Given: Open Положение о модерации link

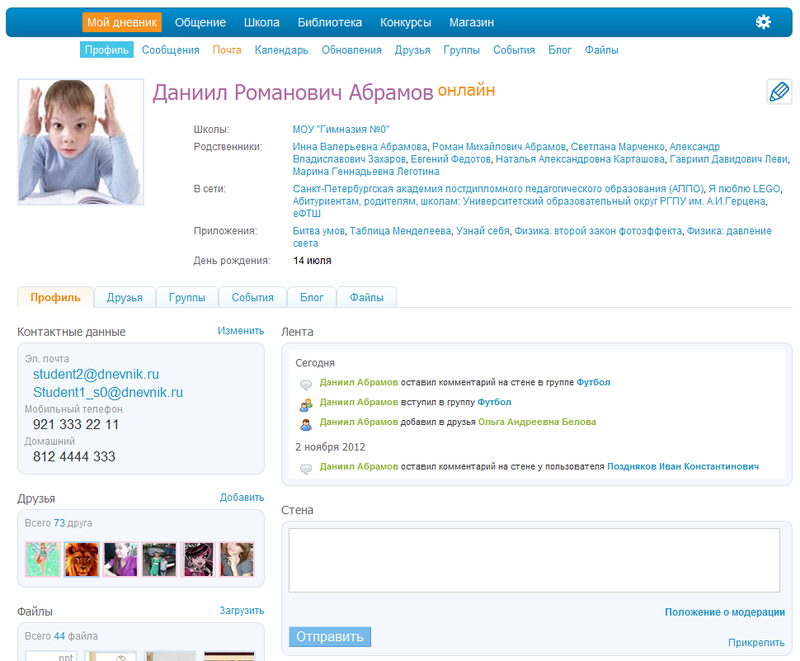Looking at the screenshot, I should click(x=724, y=612).
